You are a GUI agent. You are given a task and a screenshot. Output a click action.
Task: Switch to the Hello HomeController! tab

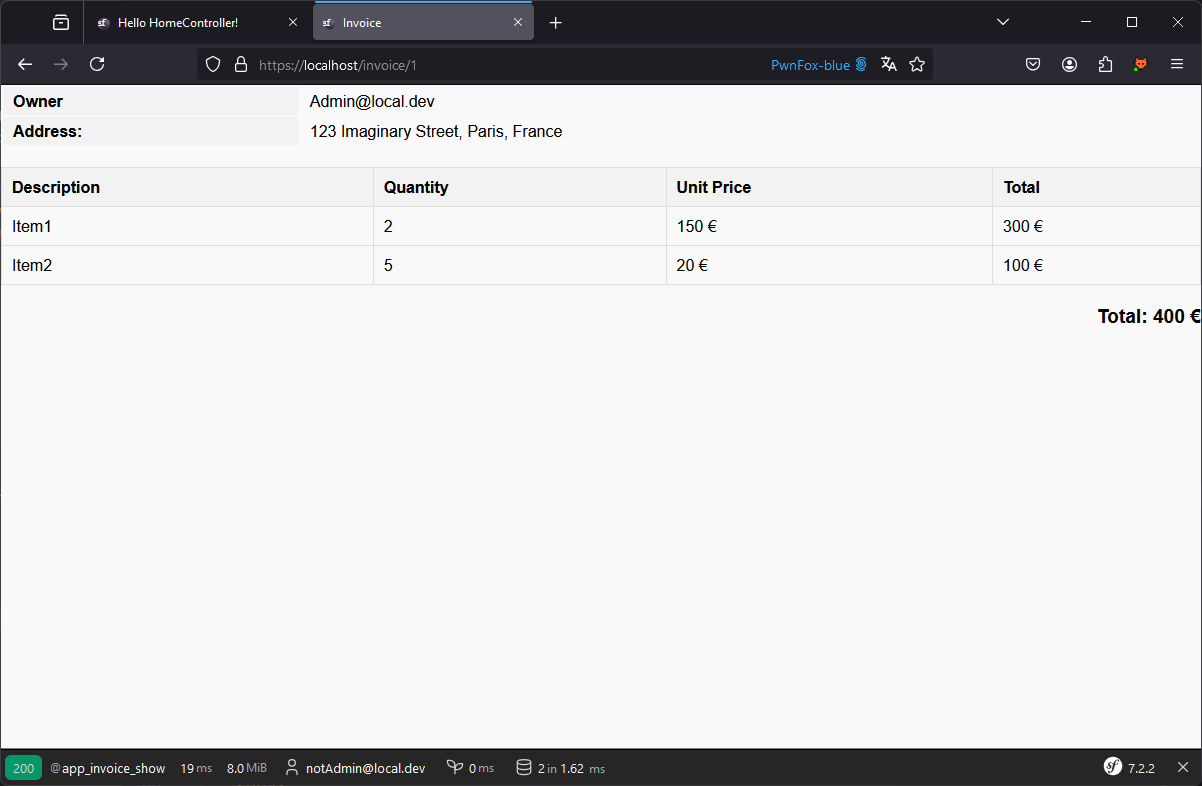coord(178,22)
